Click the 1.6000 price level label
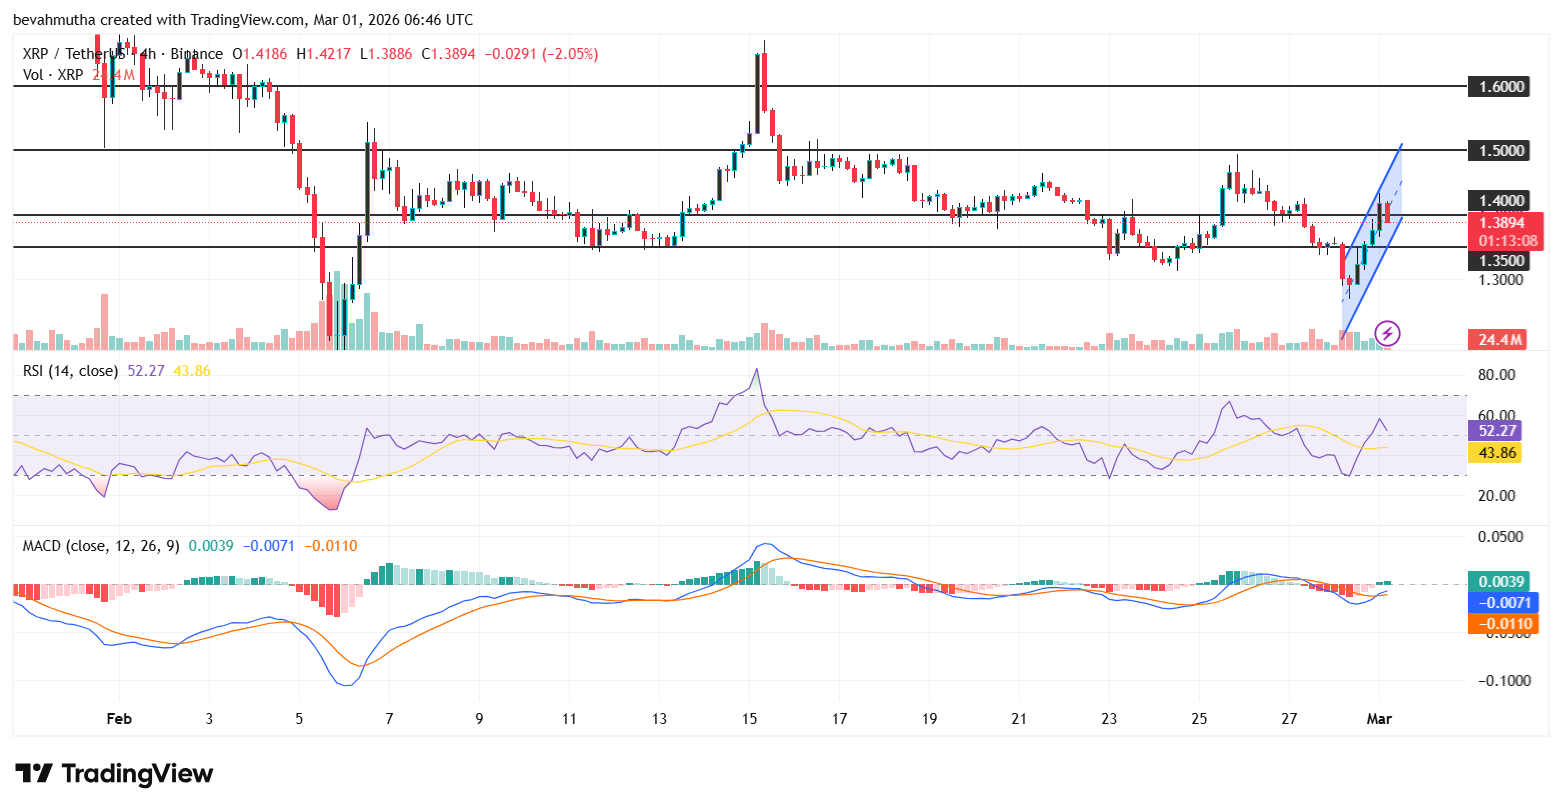1562x811 pixels. pos(1504,87)
